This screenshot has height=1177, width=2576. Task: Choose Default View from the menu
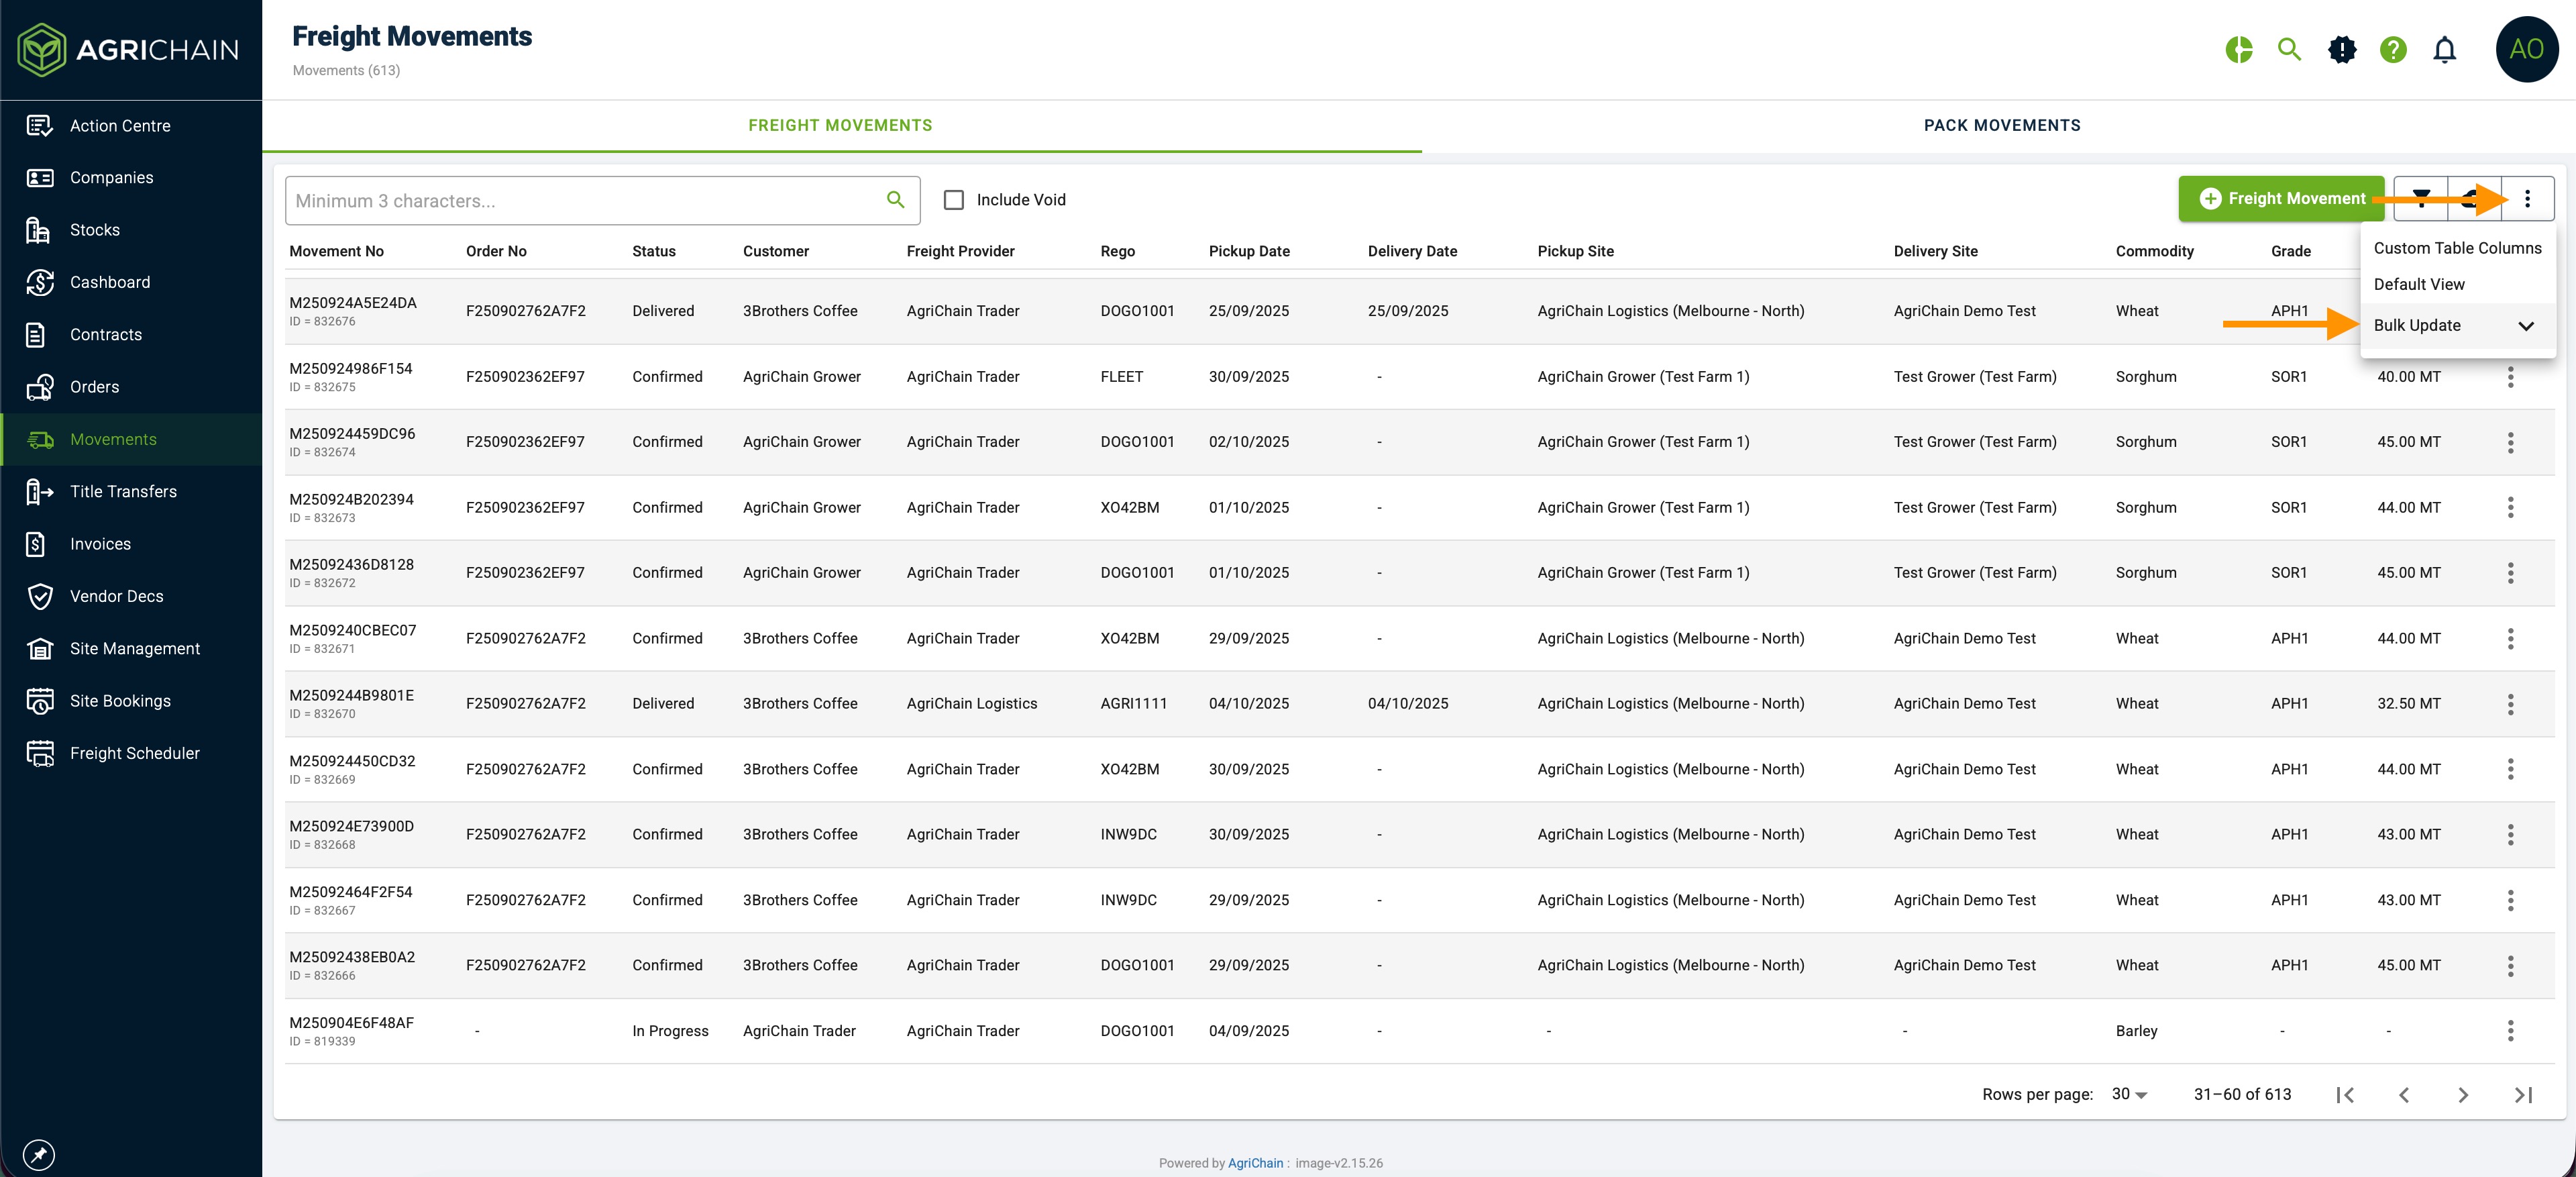2419,284
